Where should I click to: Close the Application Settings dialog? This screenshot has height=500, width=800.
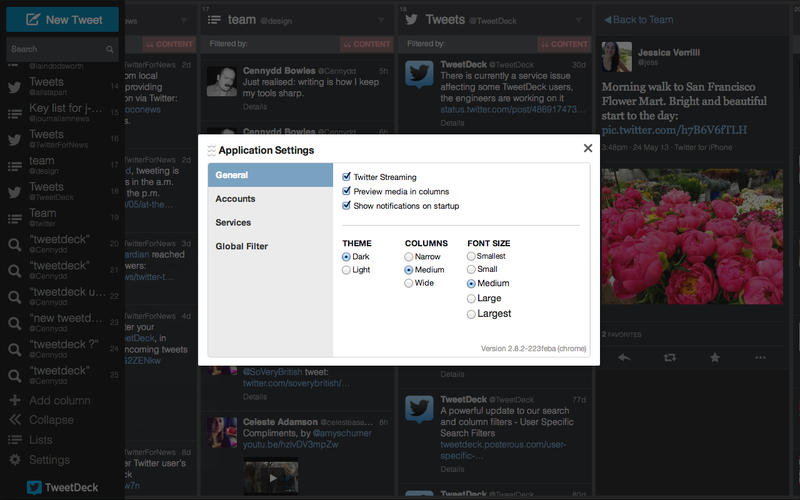[588, 148]
